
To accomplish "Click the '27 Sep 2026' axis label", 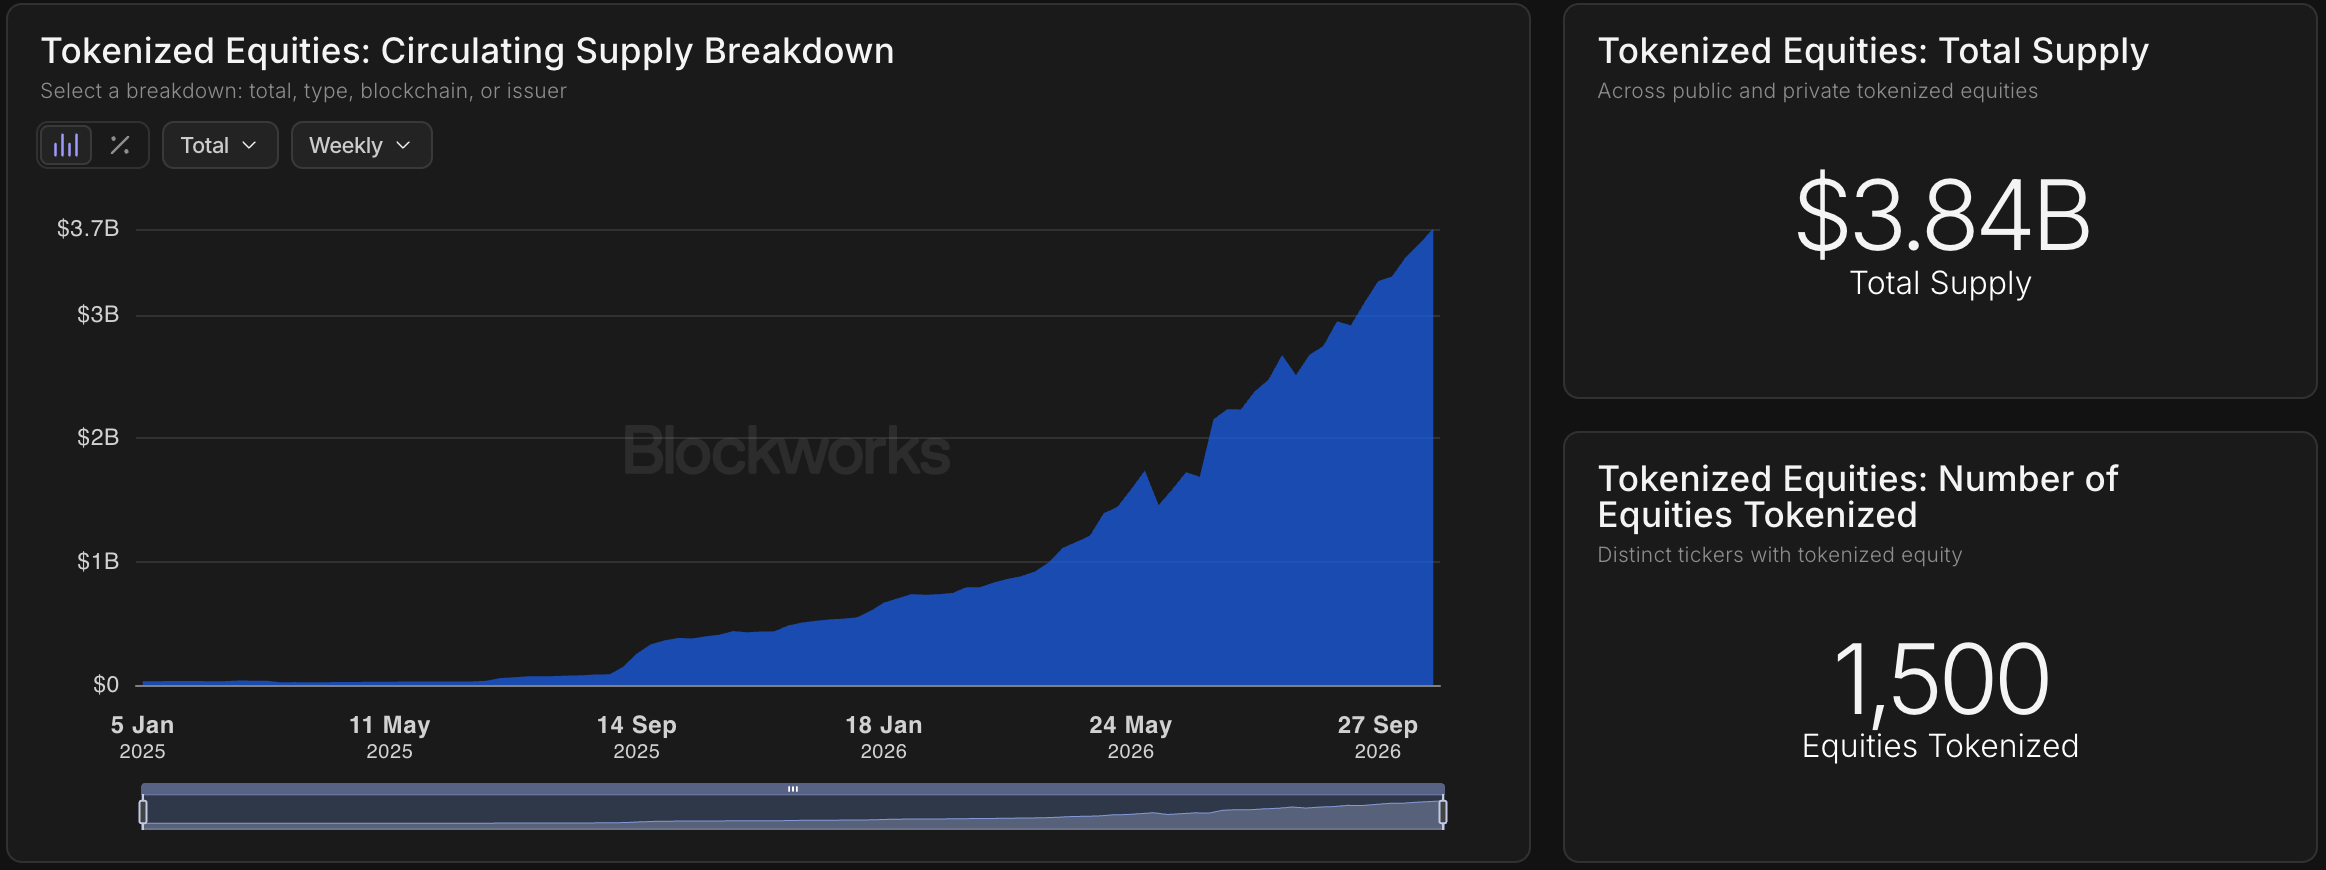I will tap(1377, 737).
